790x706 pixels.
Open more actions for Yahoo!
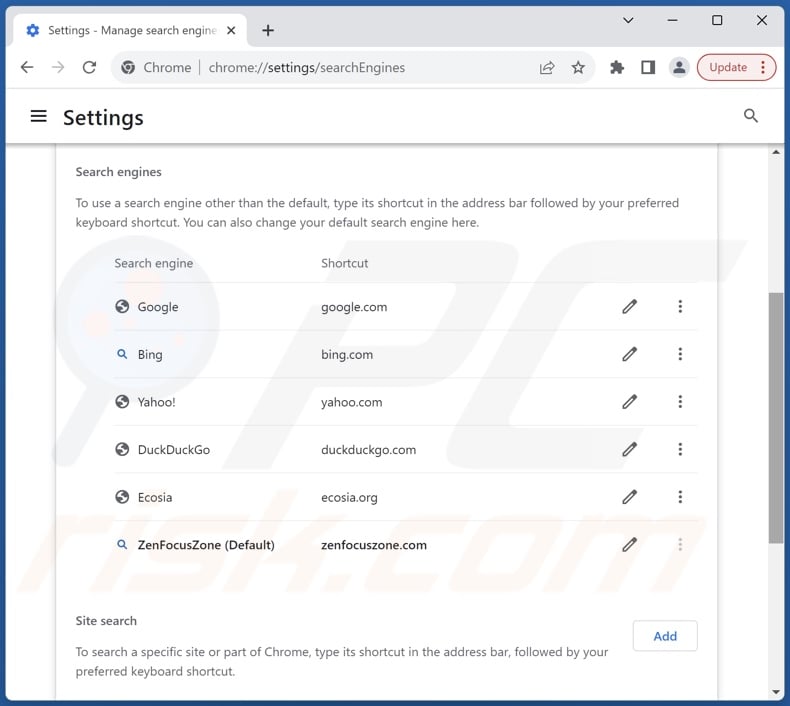tap(680, 402)
